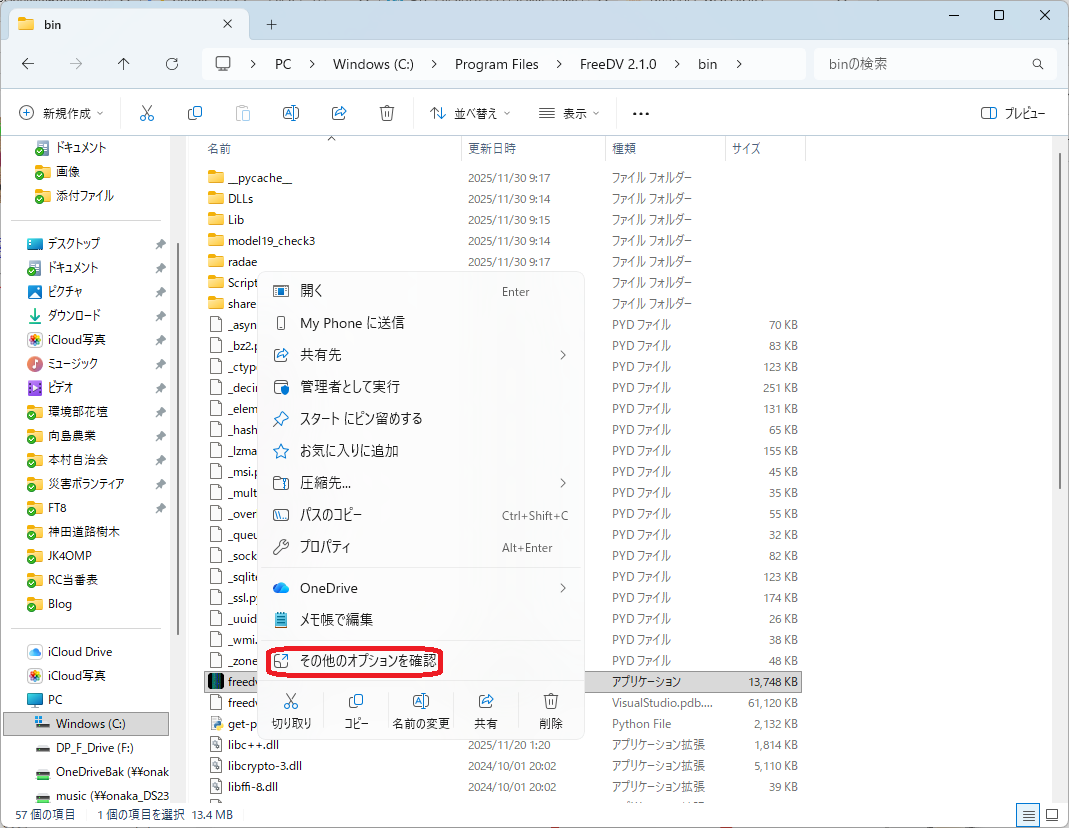Open iCloud Drive in the sidebar

(x=80, y=652)
